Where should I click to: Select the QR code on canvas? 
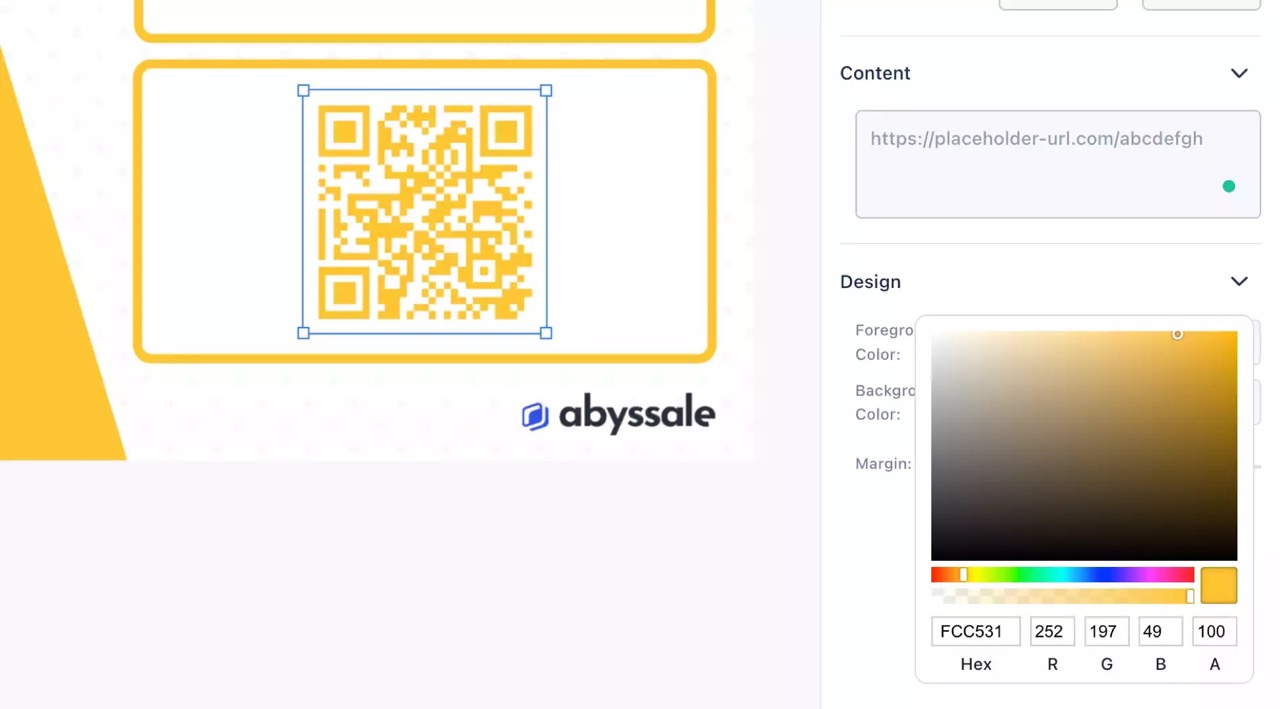[x=425, y=212]
